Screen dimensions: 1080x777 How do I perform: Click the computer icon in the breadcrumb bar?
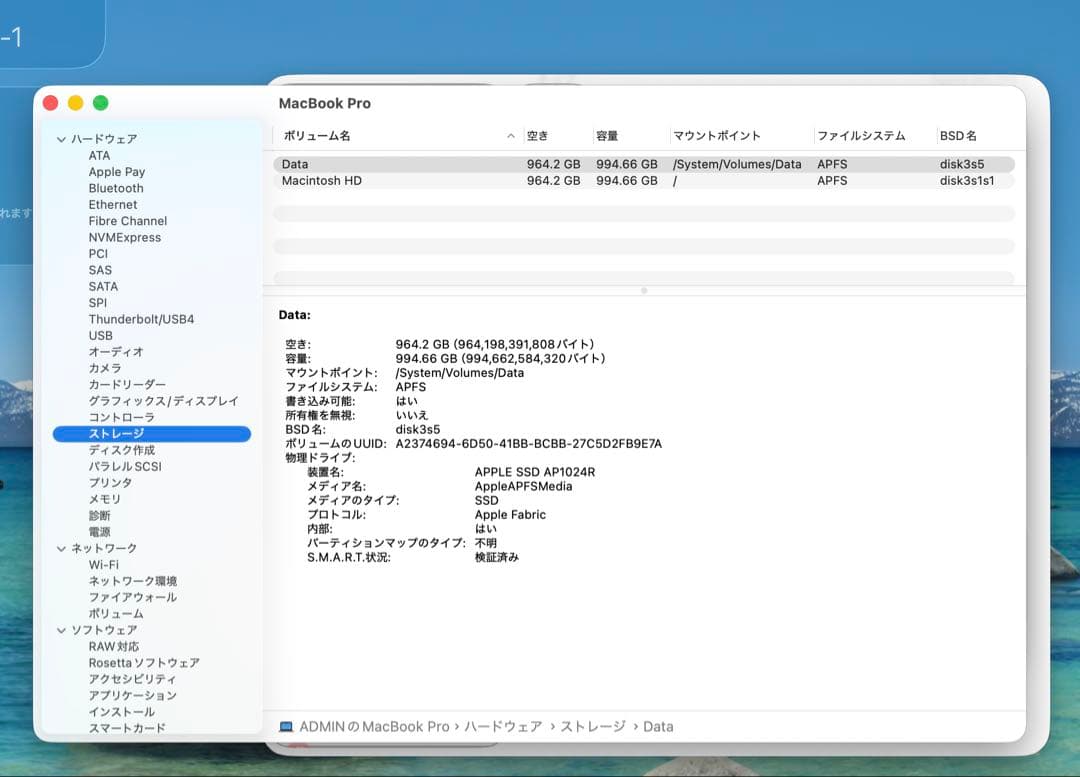288,726
